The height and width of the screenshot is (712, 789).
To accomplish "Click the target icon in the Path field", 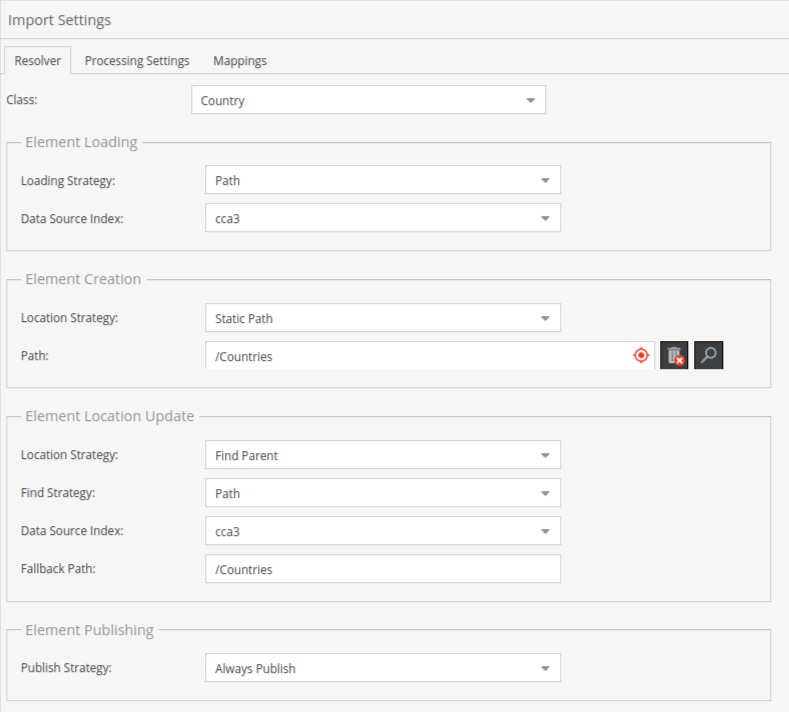I will click(x=641, y=356).
